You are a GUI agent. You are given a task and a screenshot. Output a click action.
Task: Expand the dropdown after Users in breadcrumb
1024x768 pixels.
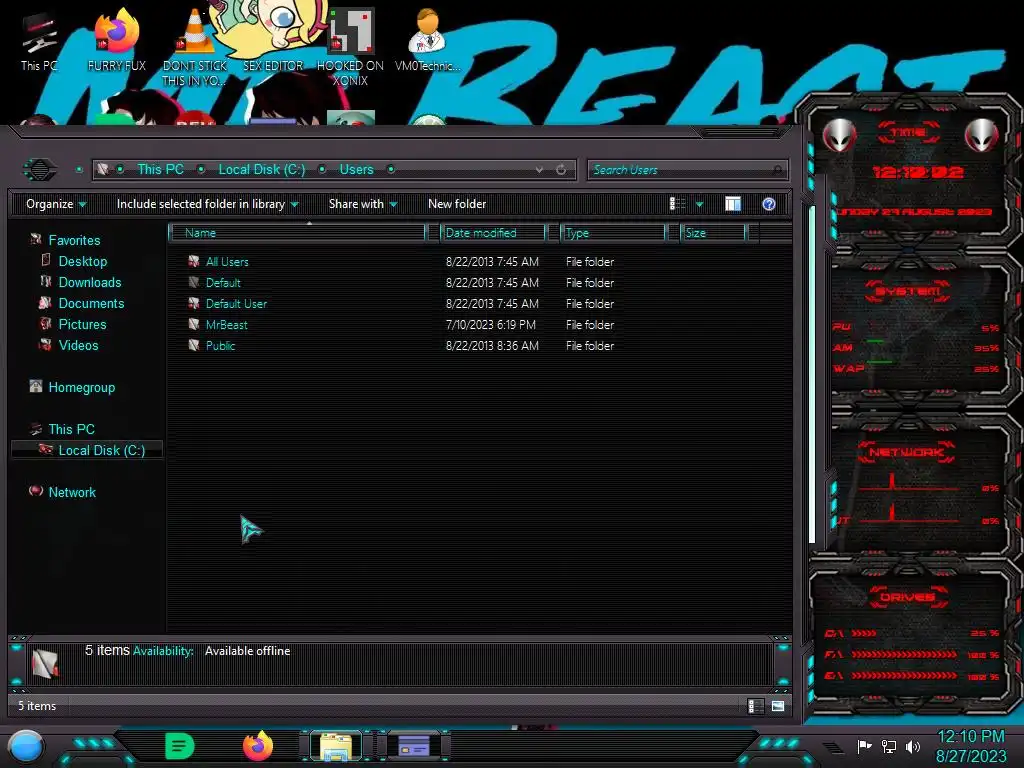[391, 170]
